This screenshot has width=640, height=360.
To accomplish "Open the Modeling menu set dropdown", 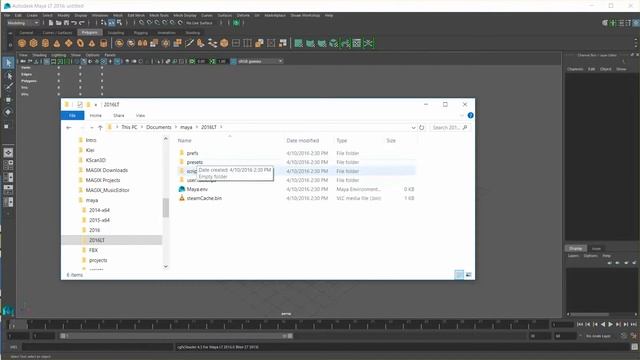I will click(x=23, y=23).
